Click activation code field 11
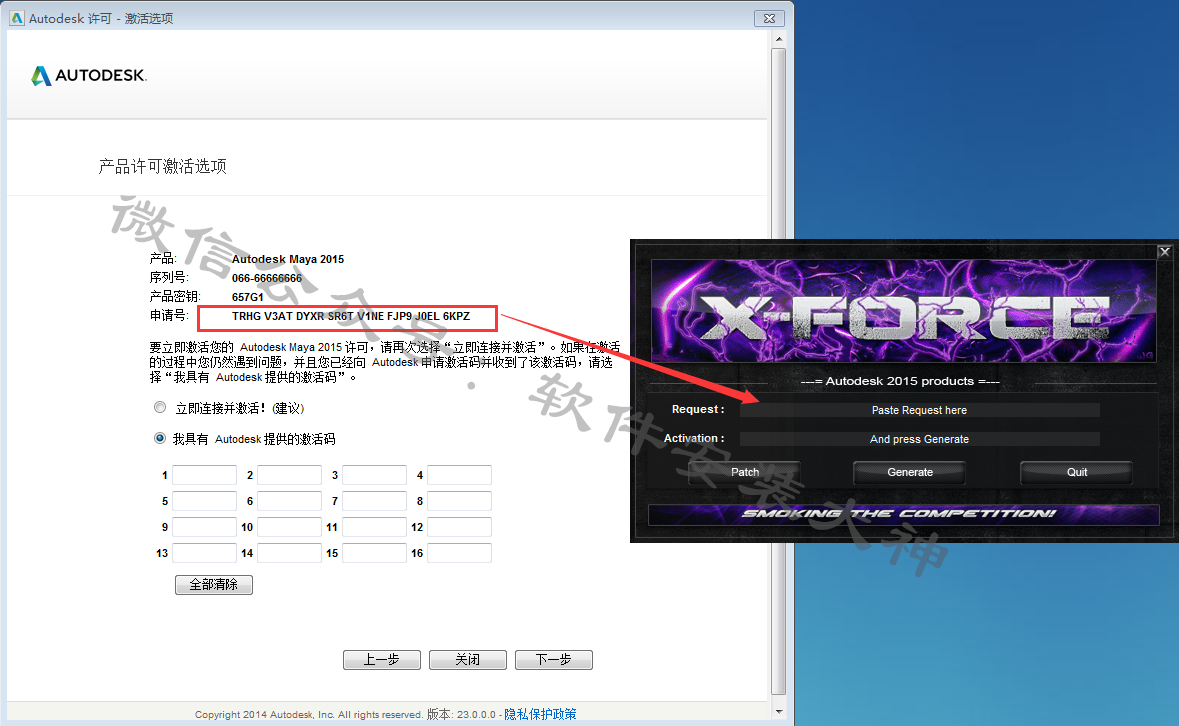Screen dimensions: 1179x726 [374, 527]
